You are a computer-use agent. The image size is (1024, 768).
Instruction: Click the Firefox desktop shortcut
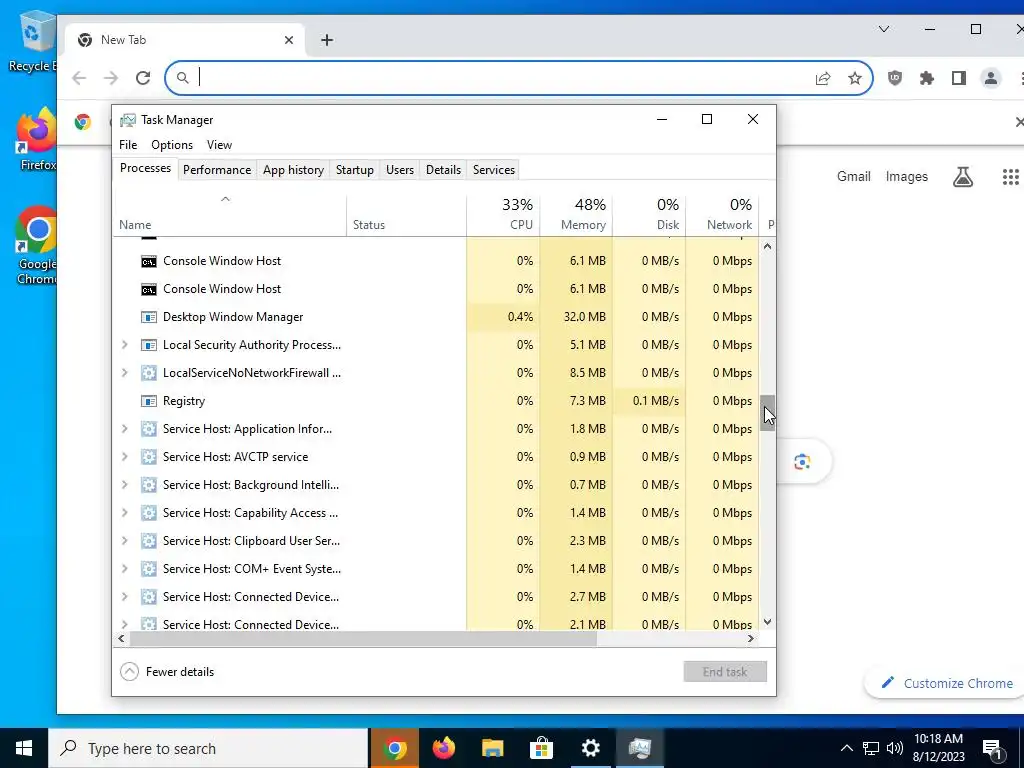click(x=37, y=140)
